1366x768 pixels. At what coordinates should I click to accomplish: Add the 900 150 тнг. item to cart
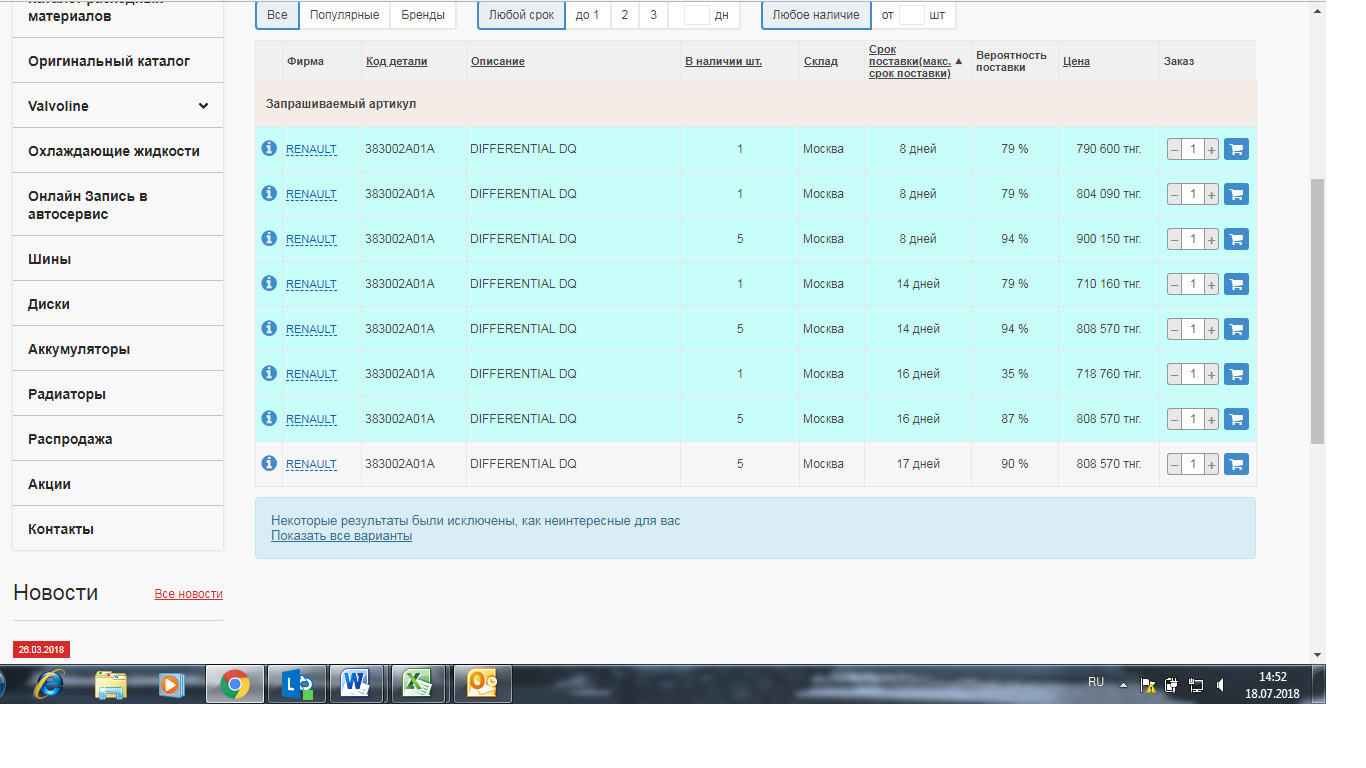[1236, 239]
